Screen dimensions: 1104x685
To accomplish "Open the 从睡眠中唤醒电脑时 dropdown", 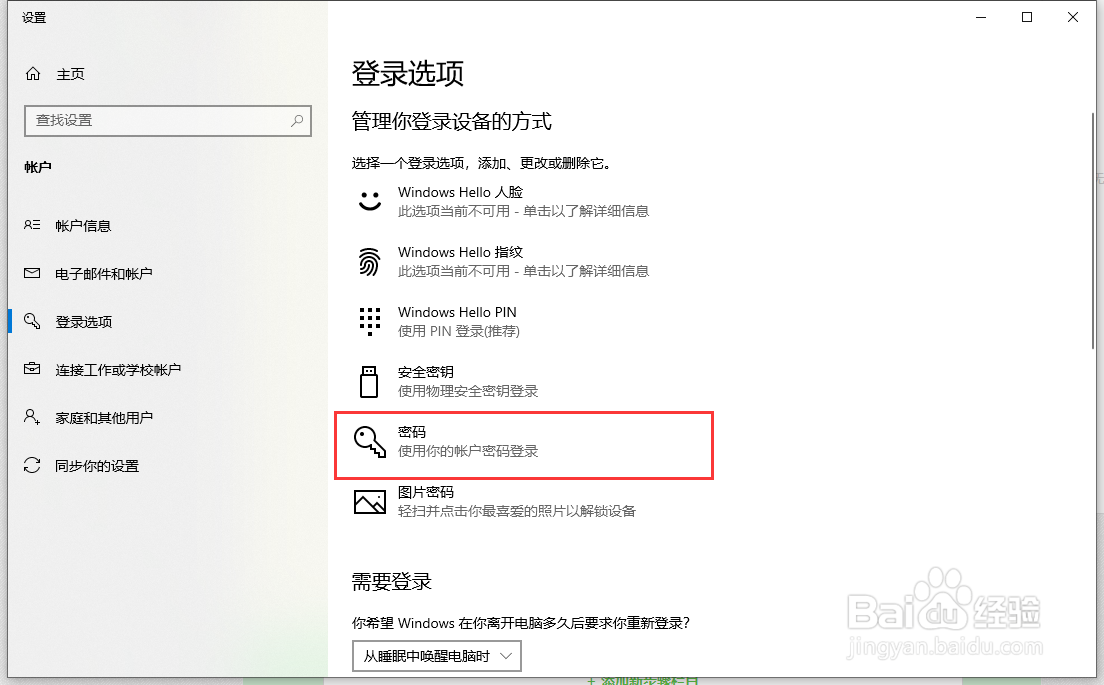I will pyautogui.click(x=436, y=656).
